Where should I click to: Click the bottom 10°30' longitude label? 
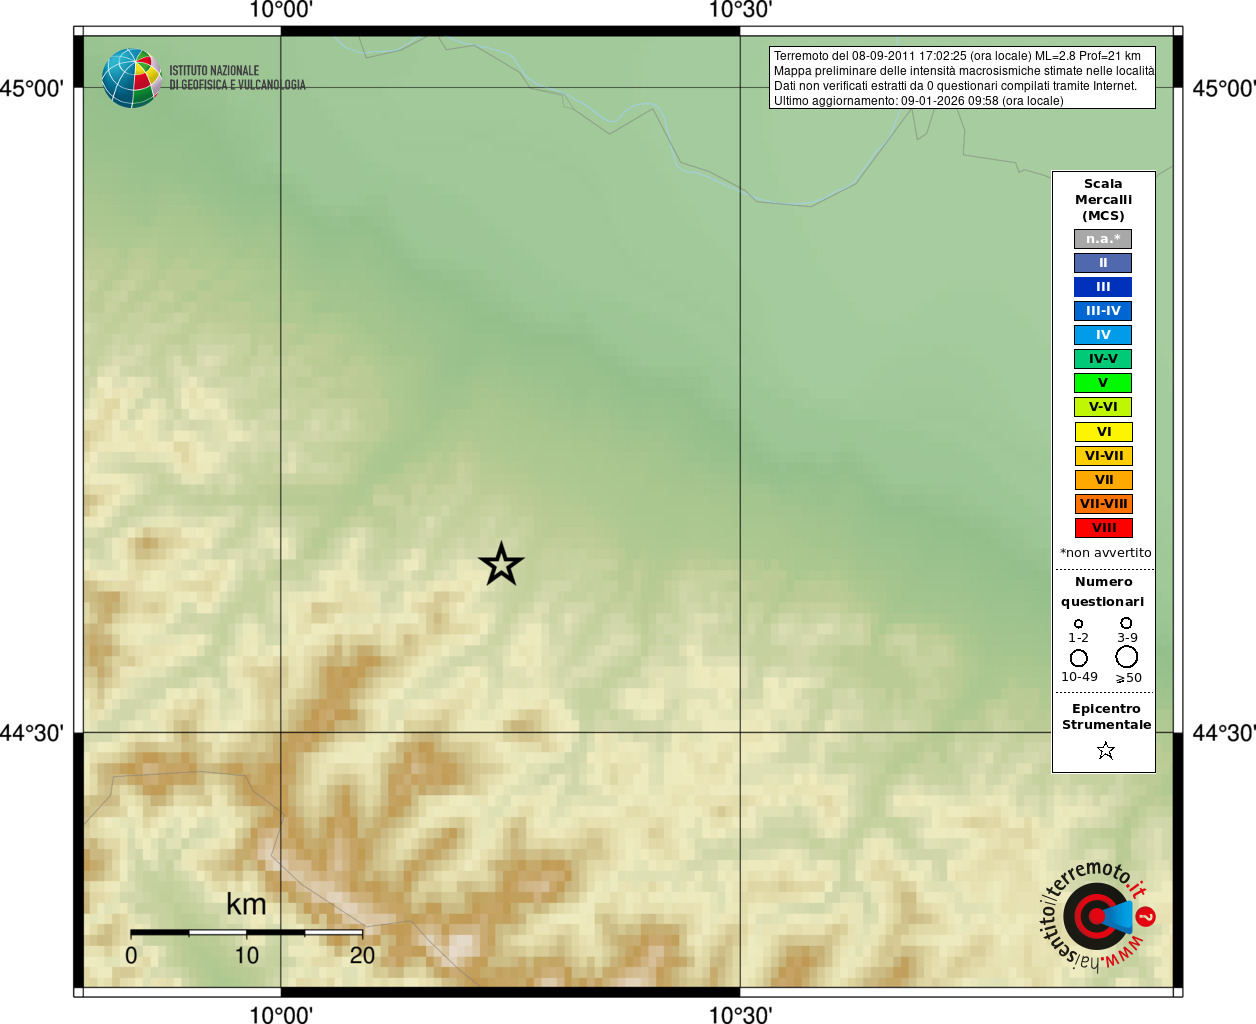pos(740,1015)
